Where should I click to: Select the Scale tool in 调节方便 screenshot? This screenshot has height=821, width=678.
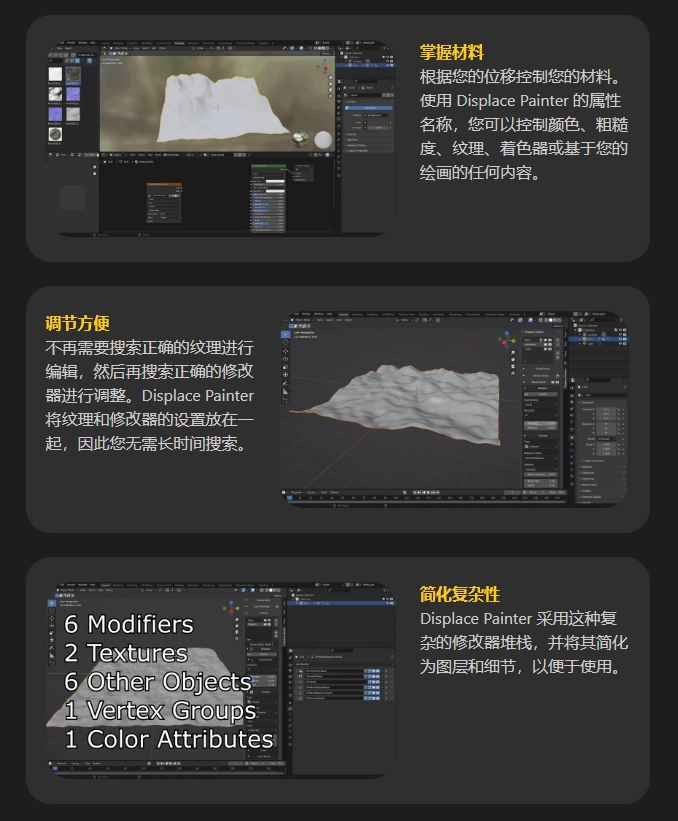(285, 367)
